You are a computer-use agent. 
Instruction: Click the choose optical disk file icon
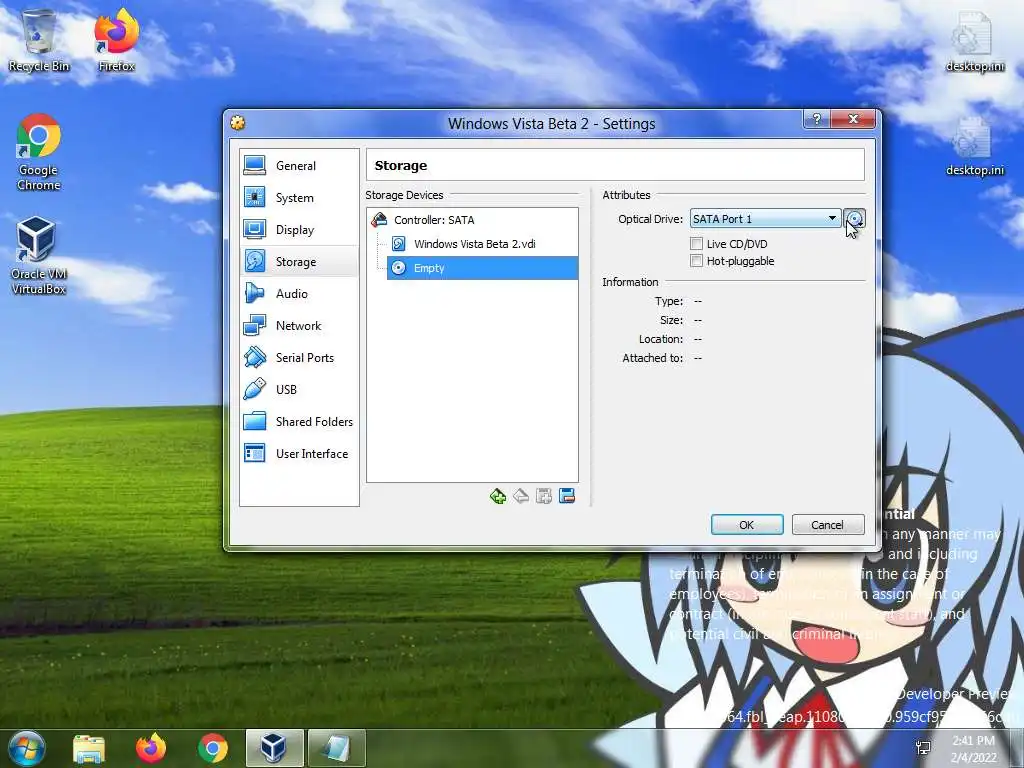click(x=854, y=219)
